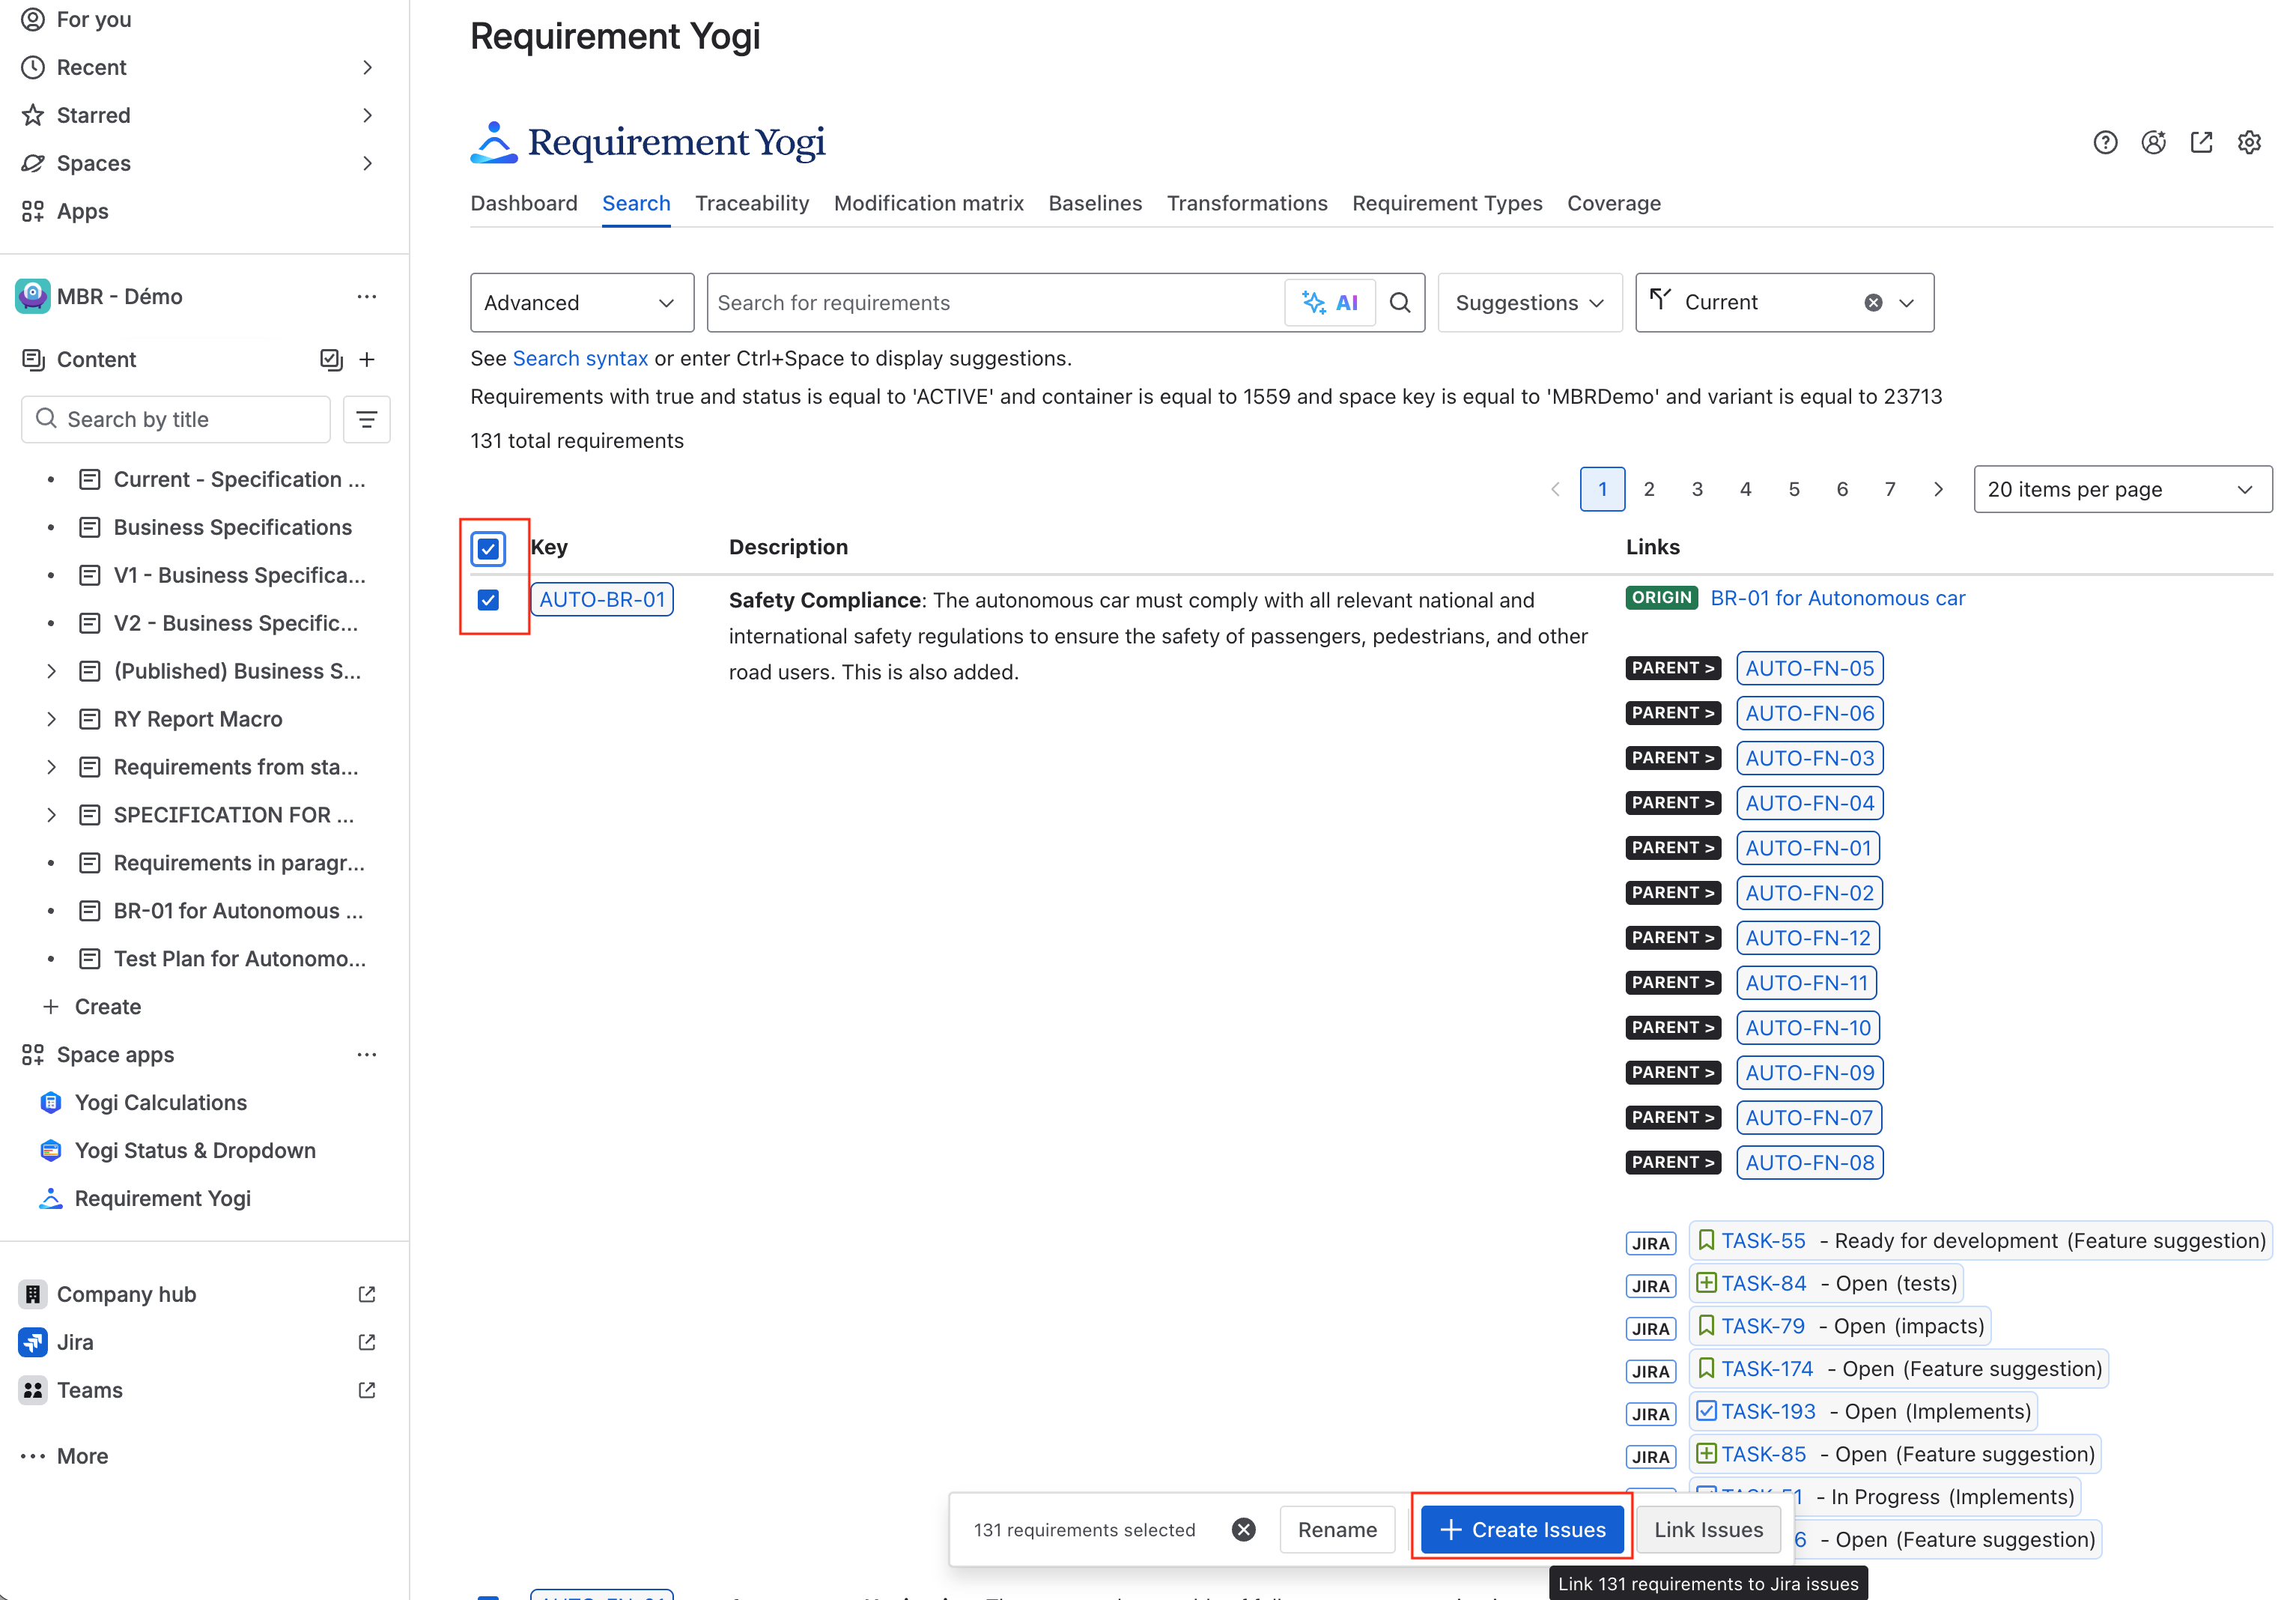Open the Transformations tab

click(x=1247, y=204)
